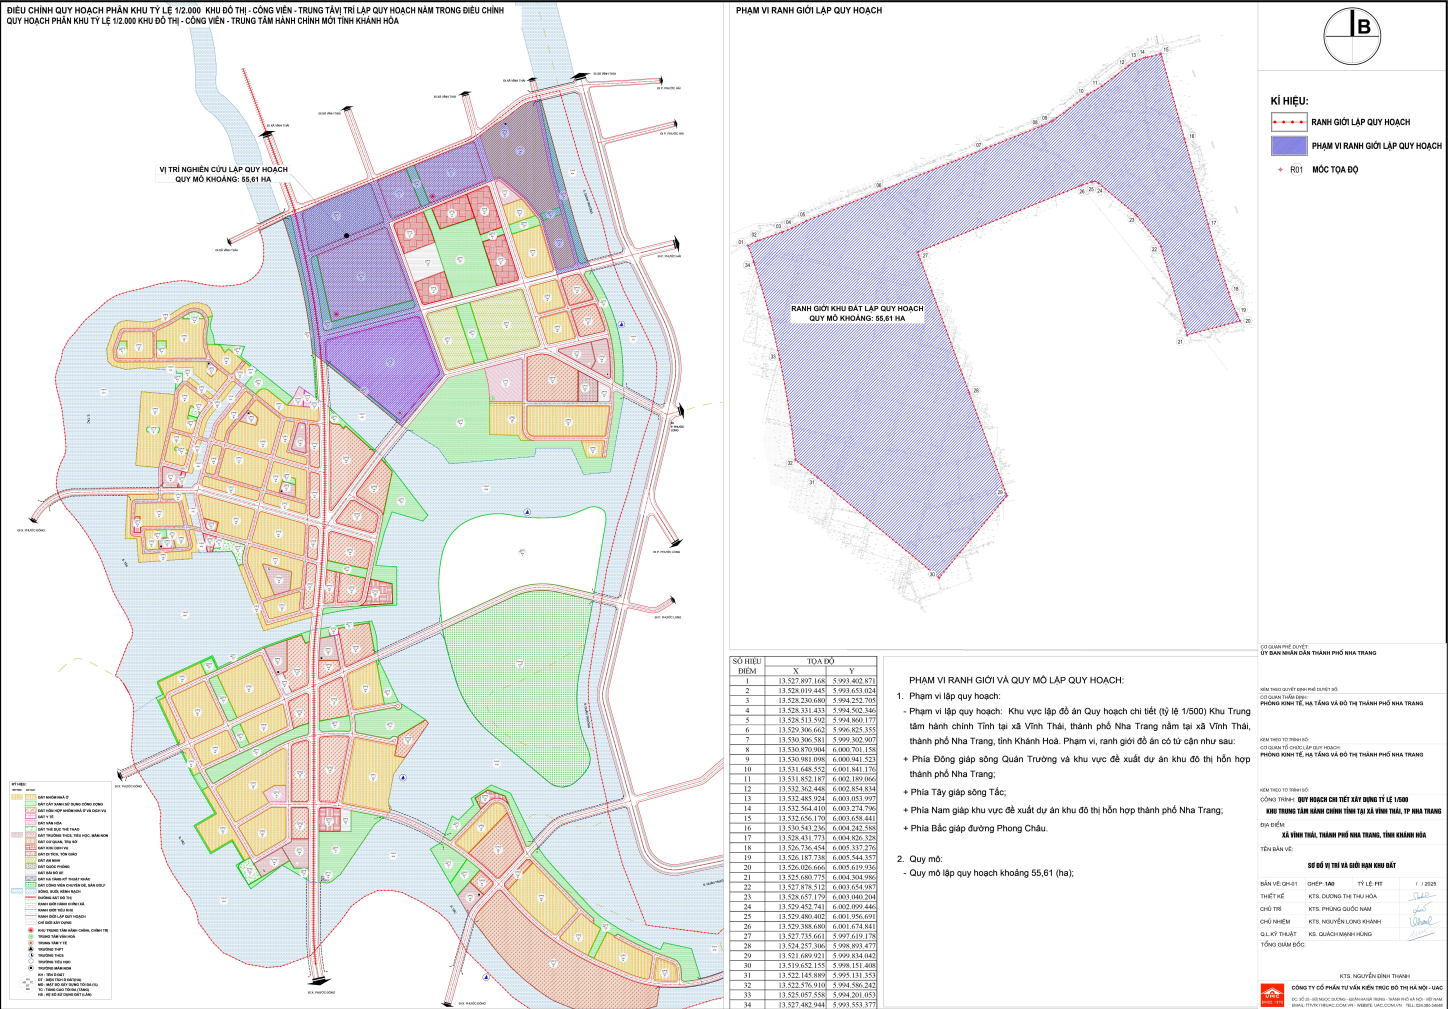Click the KTS. PHÙNG QUỐC NAM name
The height and width of the screenshot is (1009, 1450).
[1340, 909]
